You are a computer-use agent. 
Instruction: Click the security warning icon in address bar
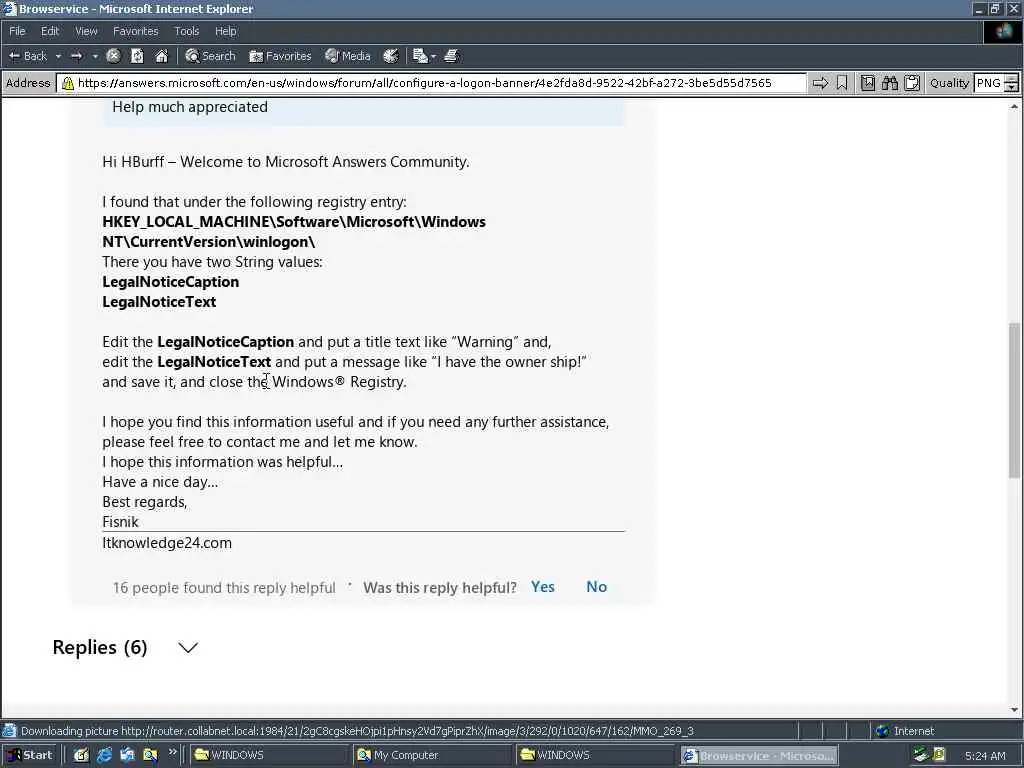67,83
